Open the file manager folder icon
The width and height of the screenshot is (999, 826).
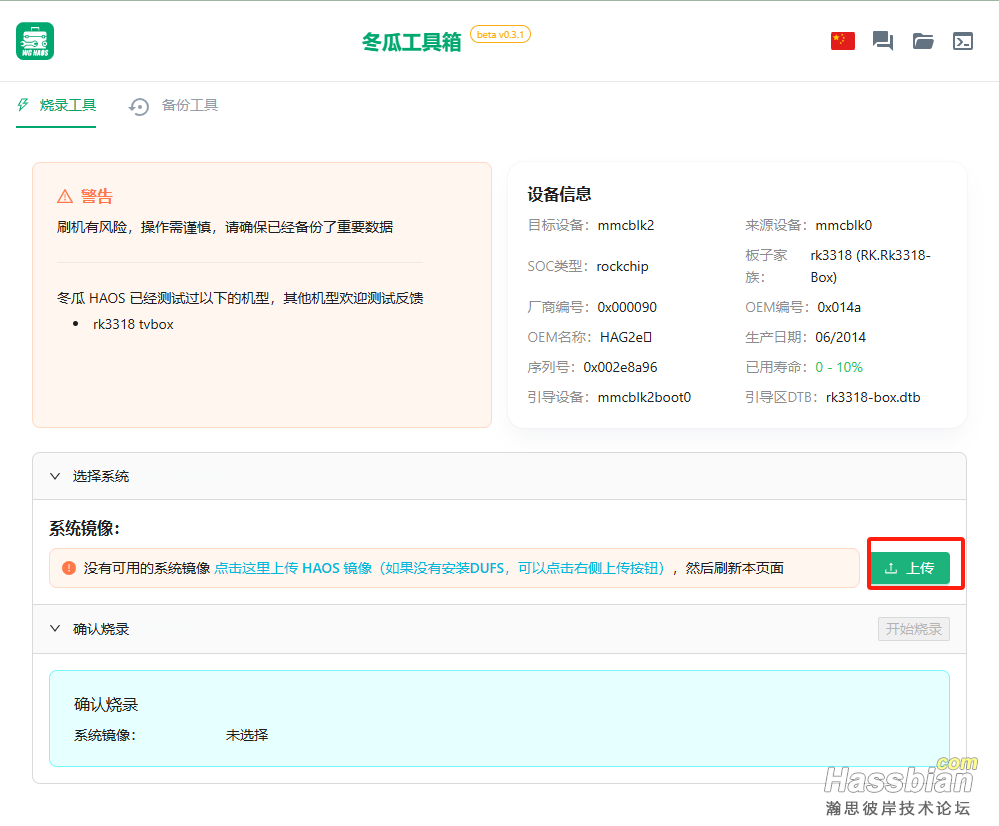point(923,41)
